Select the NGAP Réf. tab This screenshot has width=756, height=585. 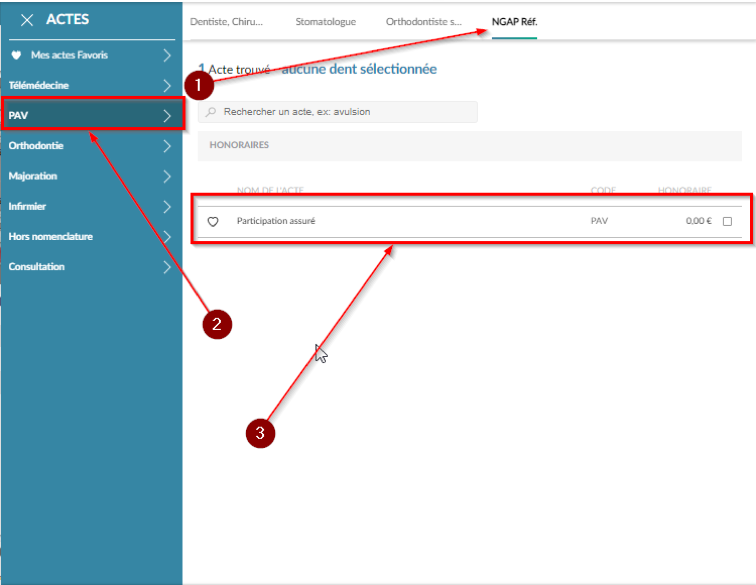tap(514, 21)
